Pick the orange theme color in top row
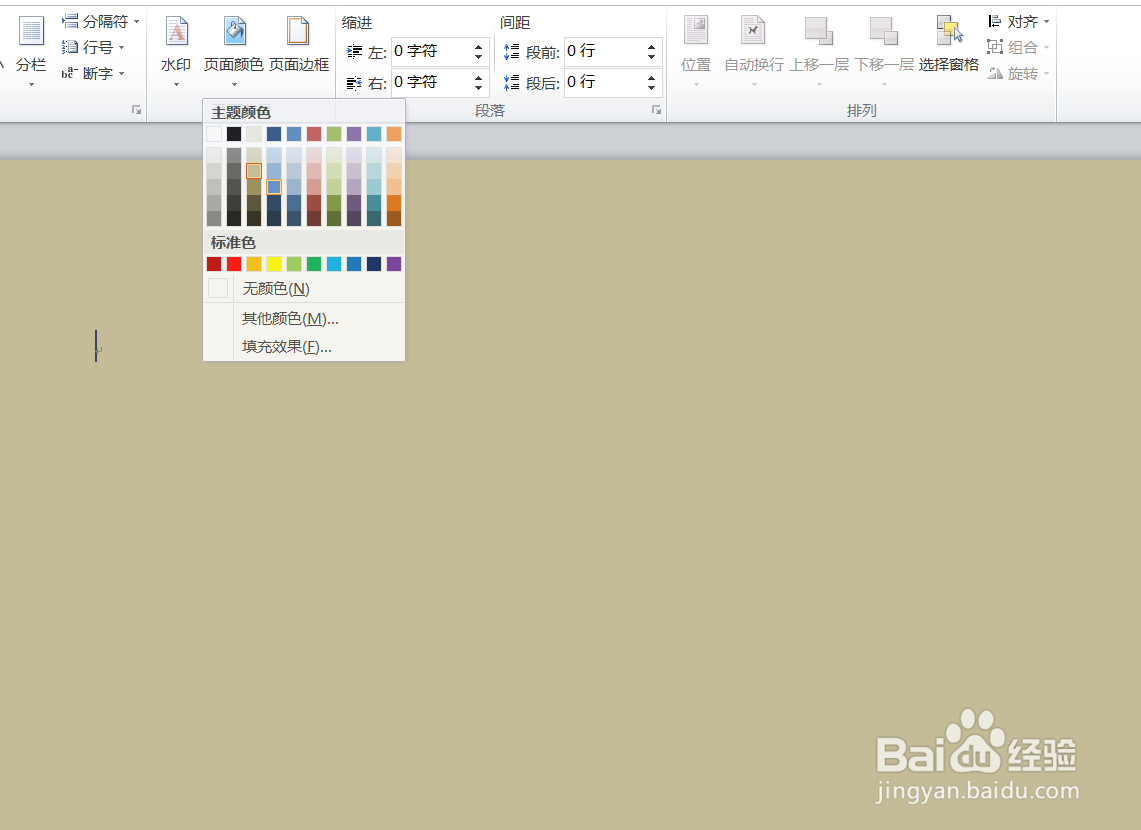The height and width of the screenshot is (830, 1141). point(394,134)
